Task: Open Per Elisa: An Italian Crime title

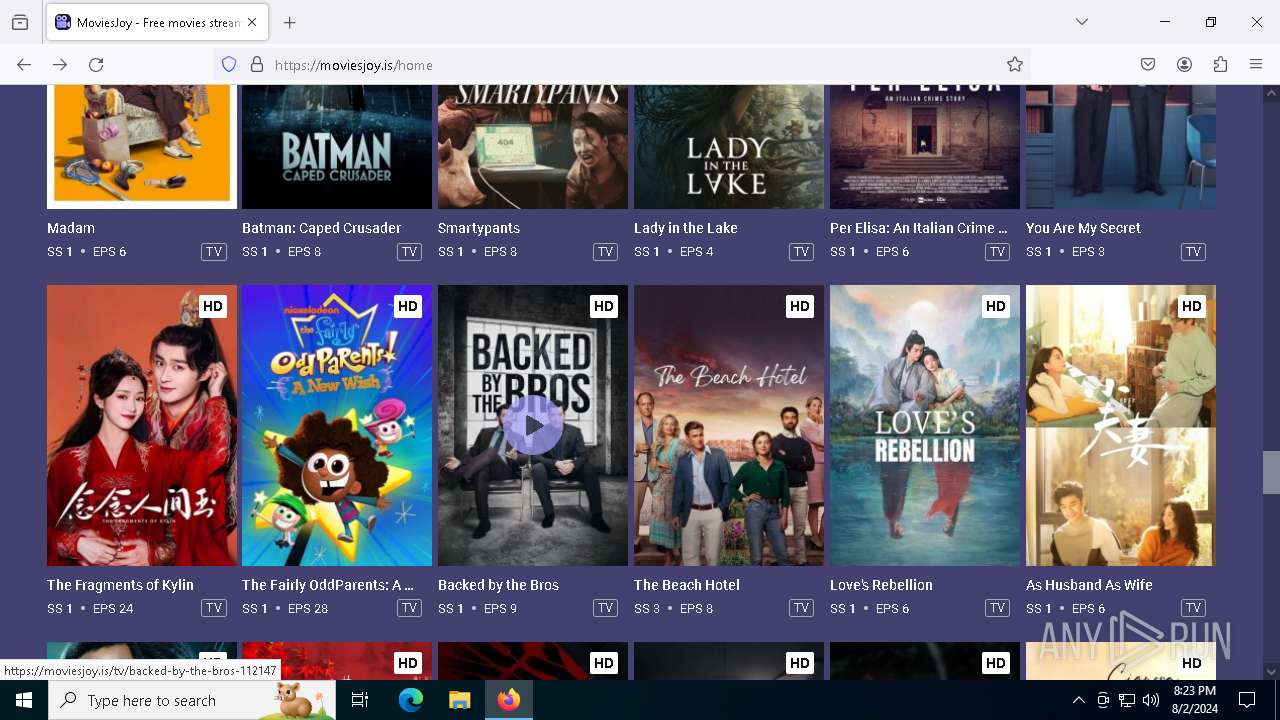Action: click(x=919, y=228)
